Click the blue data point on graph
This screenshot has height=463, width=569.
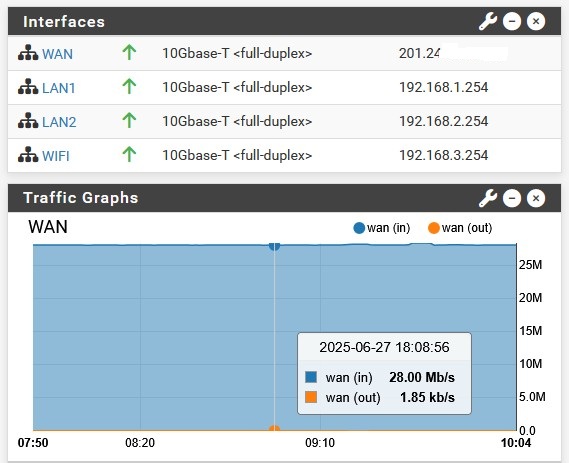(274, 246)
